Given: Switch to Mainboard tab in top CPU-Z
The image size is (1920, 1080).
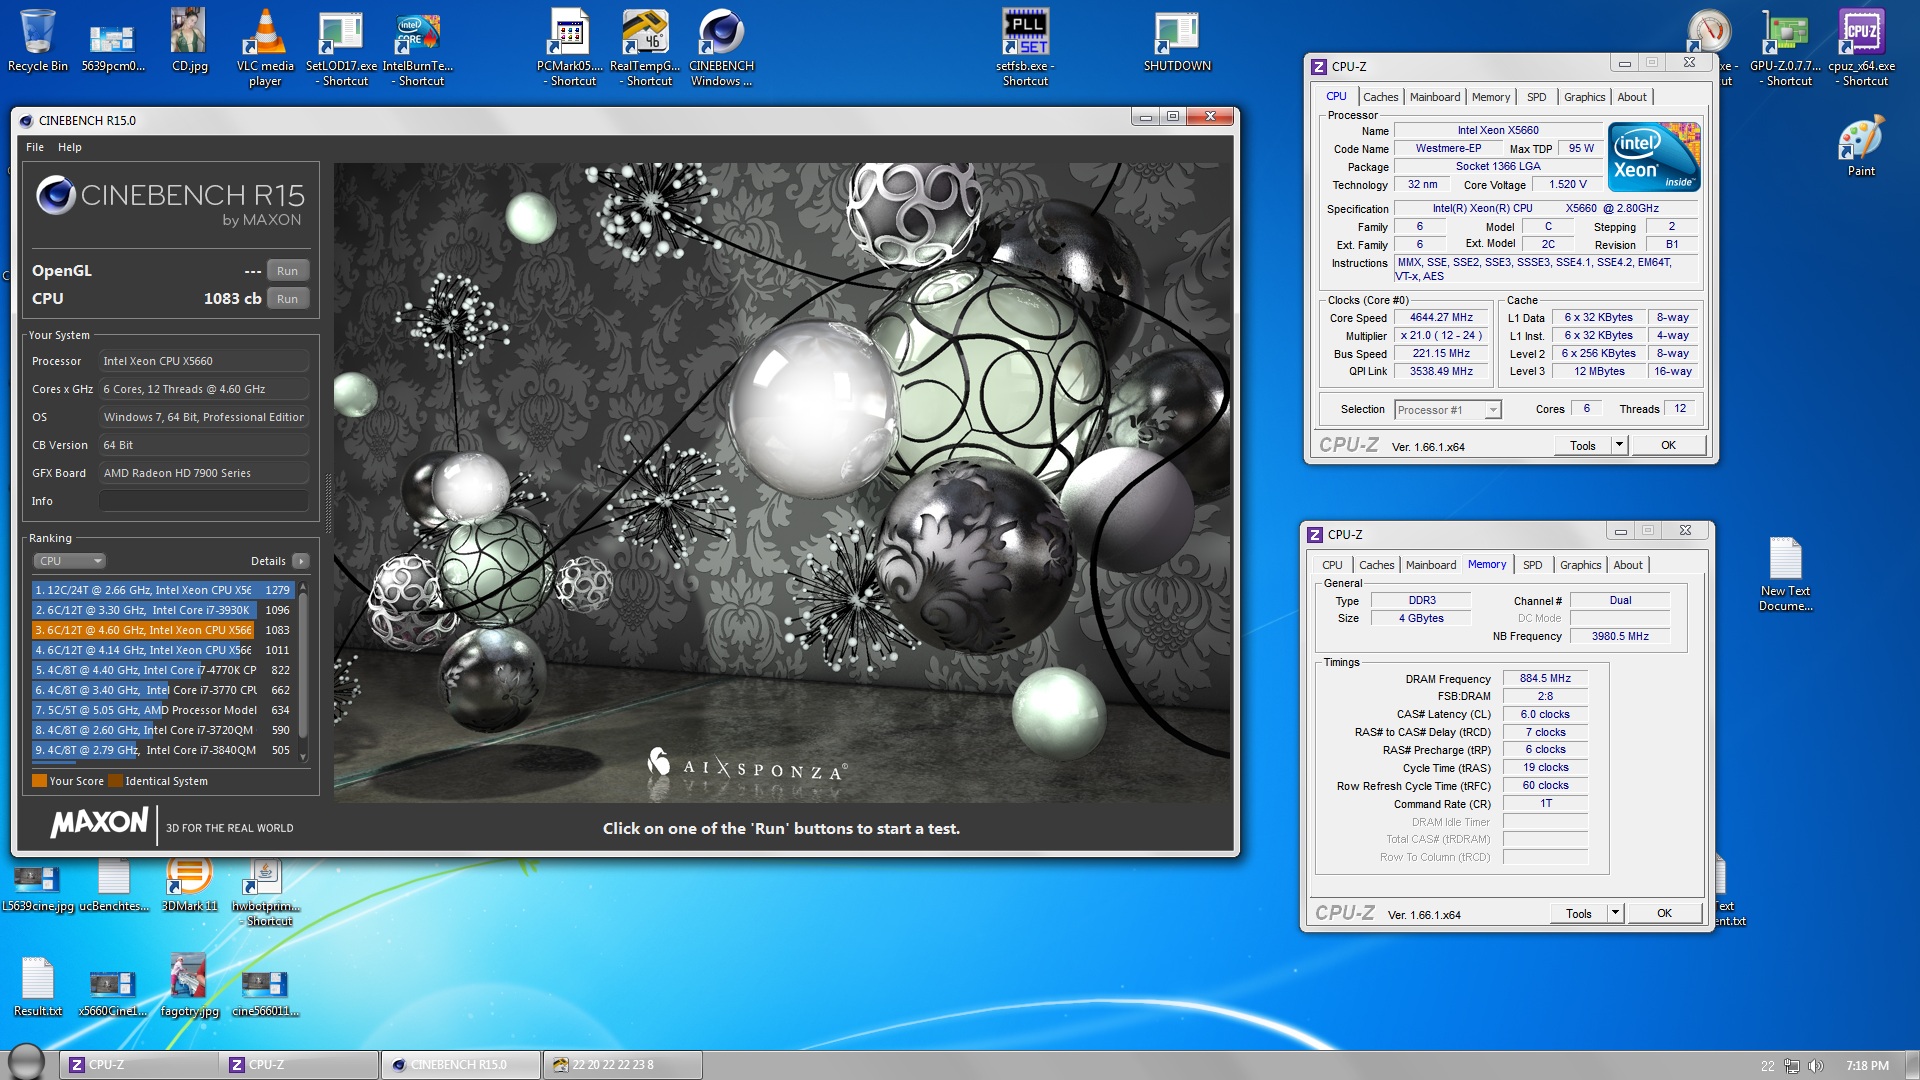Looking at the screenshot, I should [x=1435, y=97].
